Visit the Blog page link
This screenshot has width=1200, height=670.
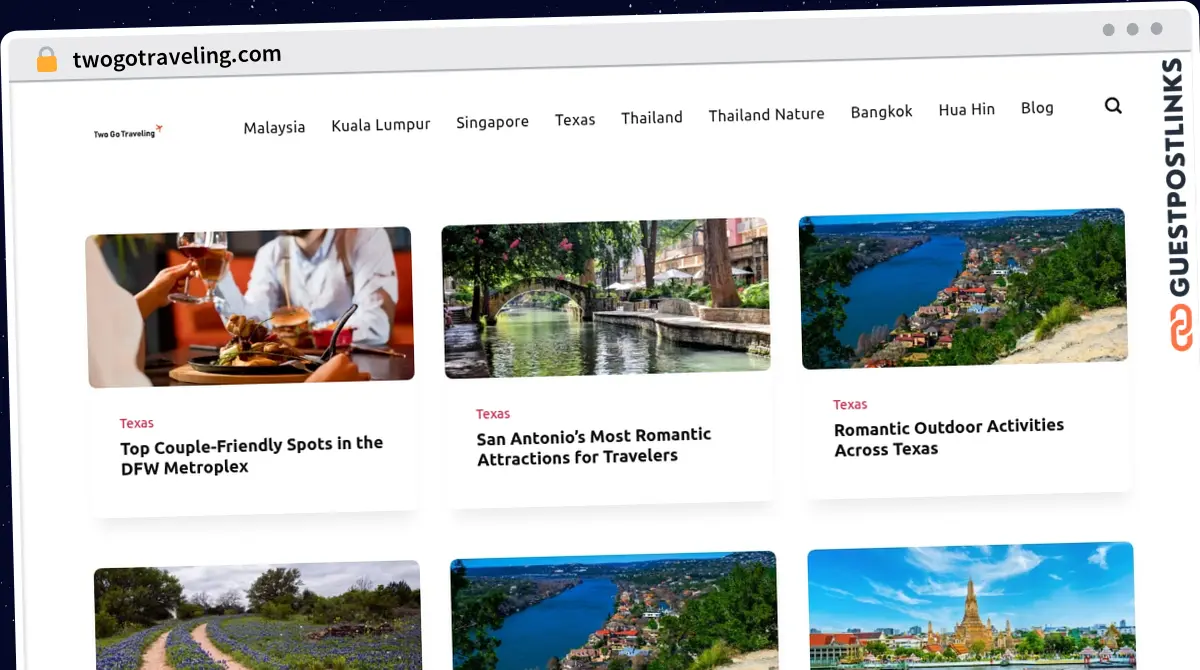[x=1037, y=108]
